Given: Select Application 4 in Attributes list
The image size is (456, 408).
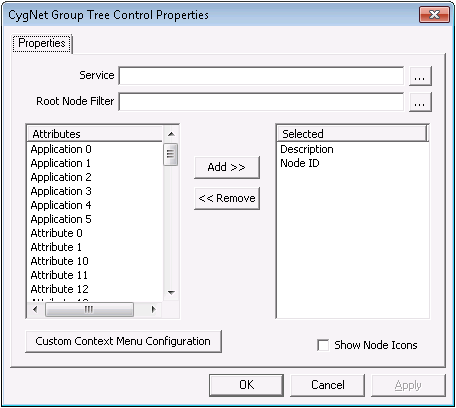Looking at the screenshot, I should tap(61, 205).
